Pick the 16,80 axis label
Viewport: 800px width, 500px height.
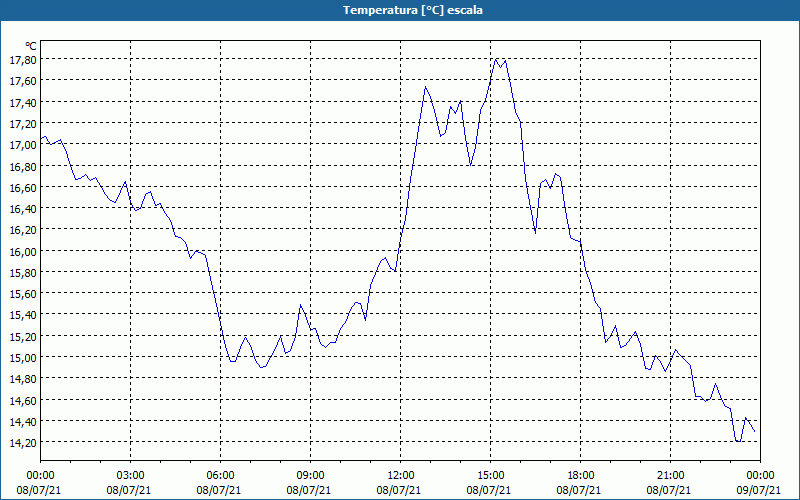pos(23,166)
